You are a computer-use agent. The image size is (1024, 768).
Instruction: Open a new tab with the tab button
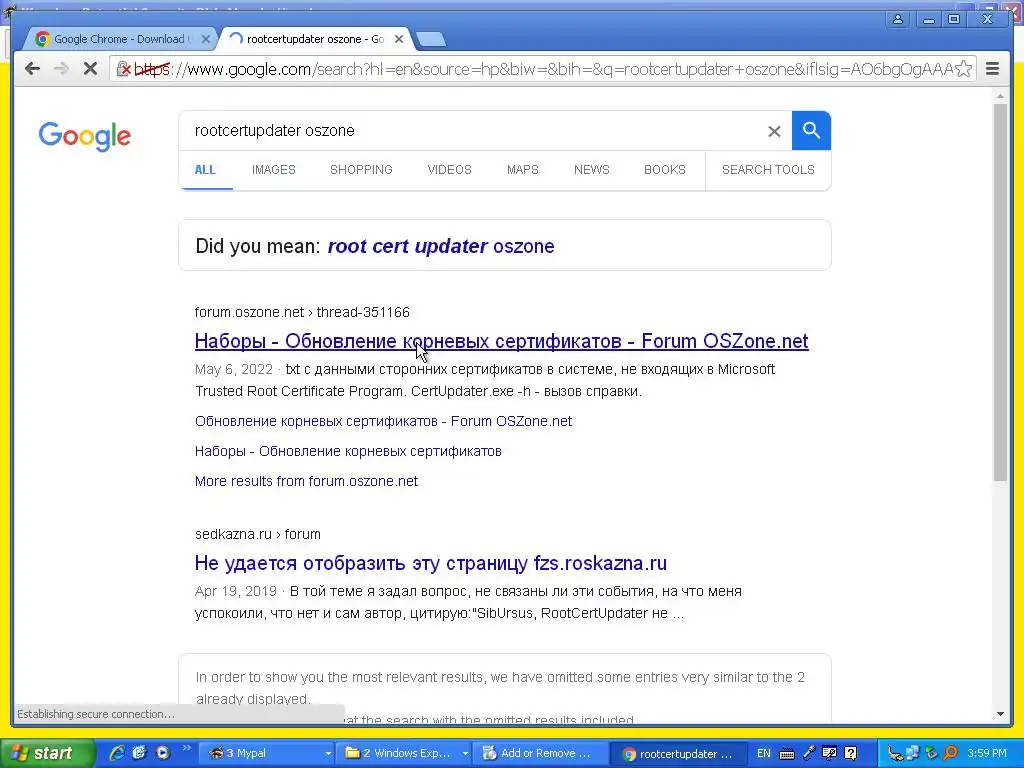click(430, 40)
